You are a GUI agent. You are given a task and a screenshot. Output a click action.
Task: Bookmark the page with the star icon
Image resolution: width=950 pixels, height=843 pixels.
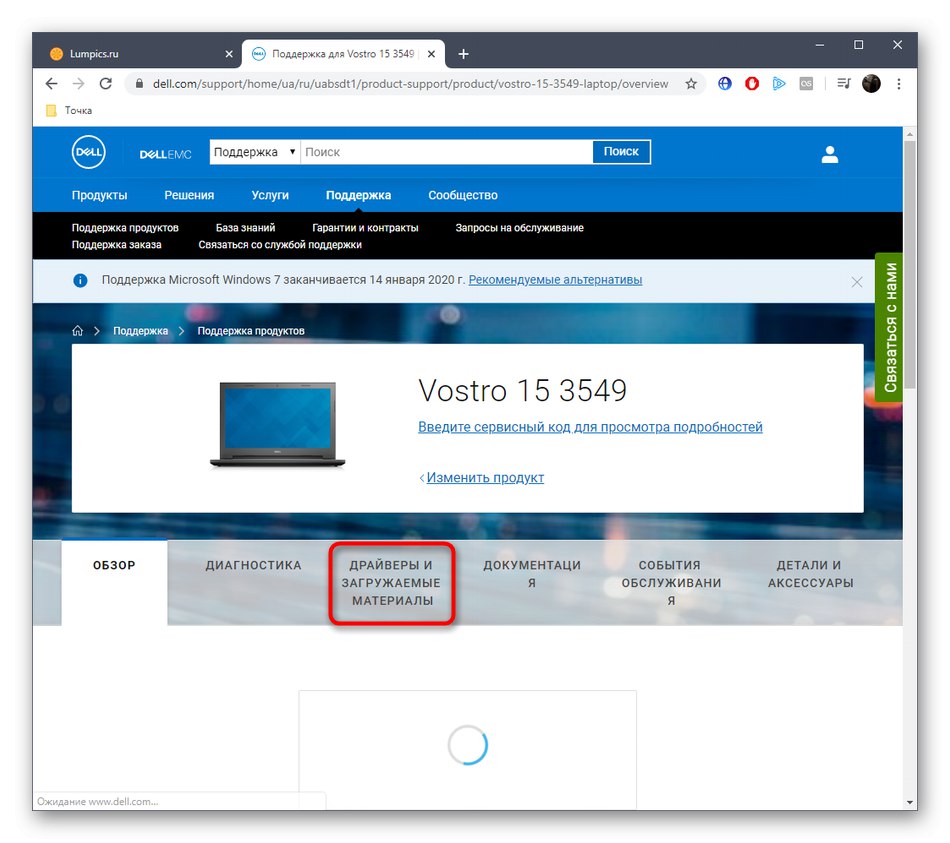[x=691, y=84]
